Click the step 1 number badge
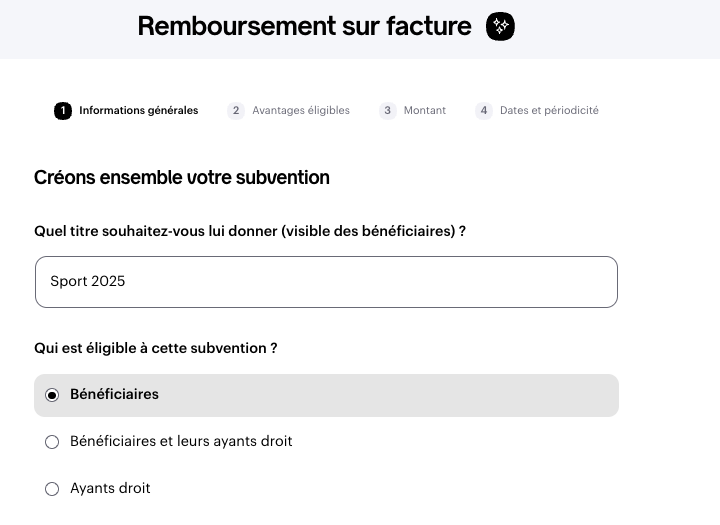 [x=63, y=111]
